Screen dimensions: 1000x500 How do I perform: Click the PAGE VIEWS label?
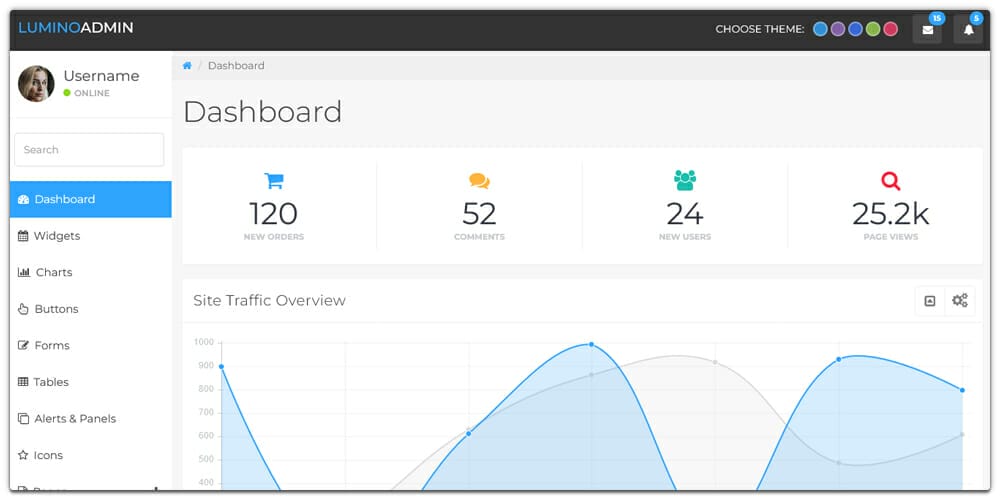click(x=890, y=237)
